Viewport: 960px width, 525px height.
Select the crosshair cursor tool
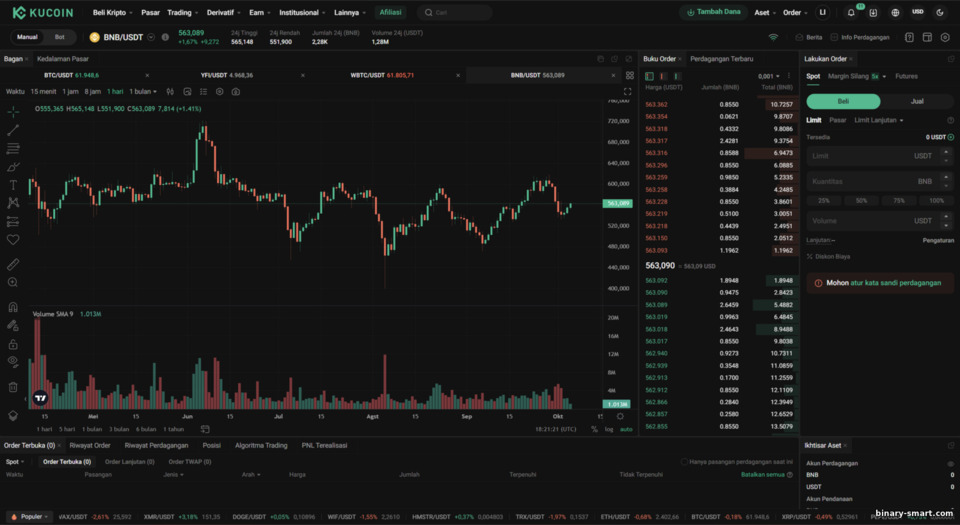pyautogui.click(x=13, y=112)
